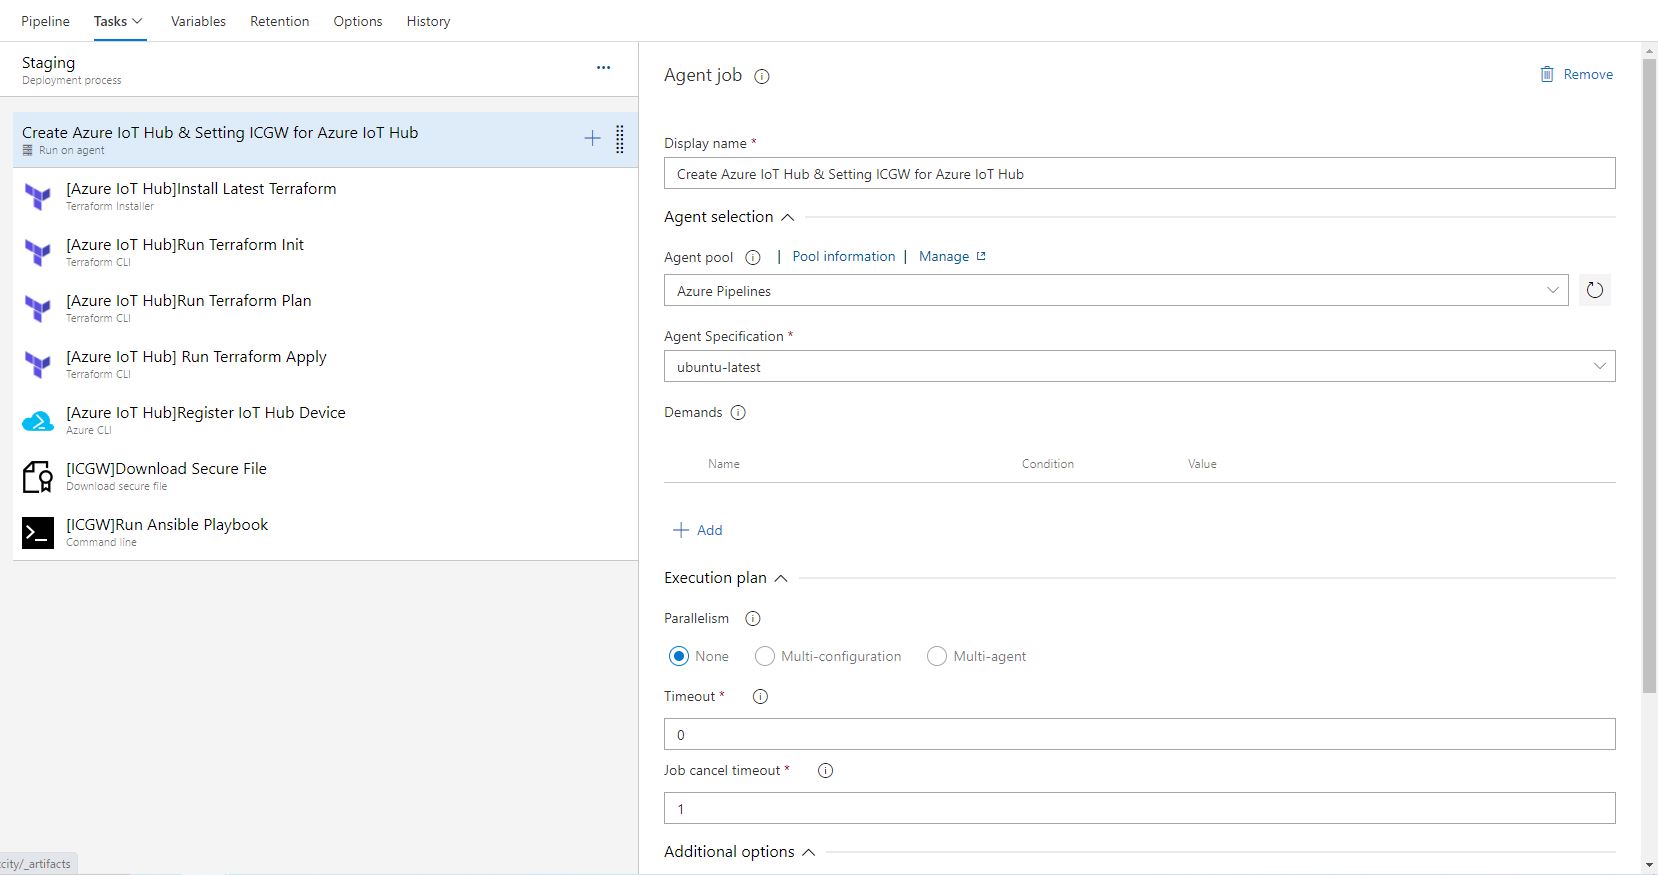Open the Agent Specification dropdown
Screen dimensions: 1658x875
(1139, 367)
